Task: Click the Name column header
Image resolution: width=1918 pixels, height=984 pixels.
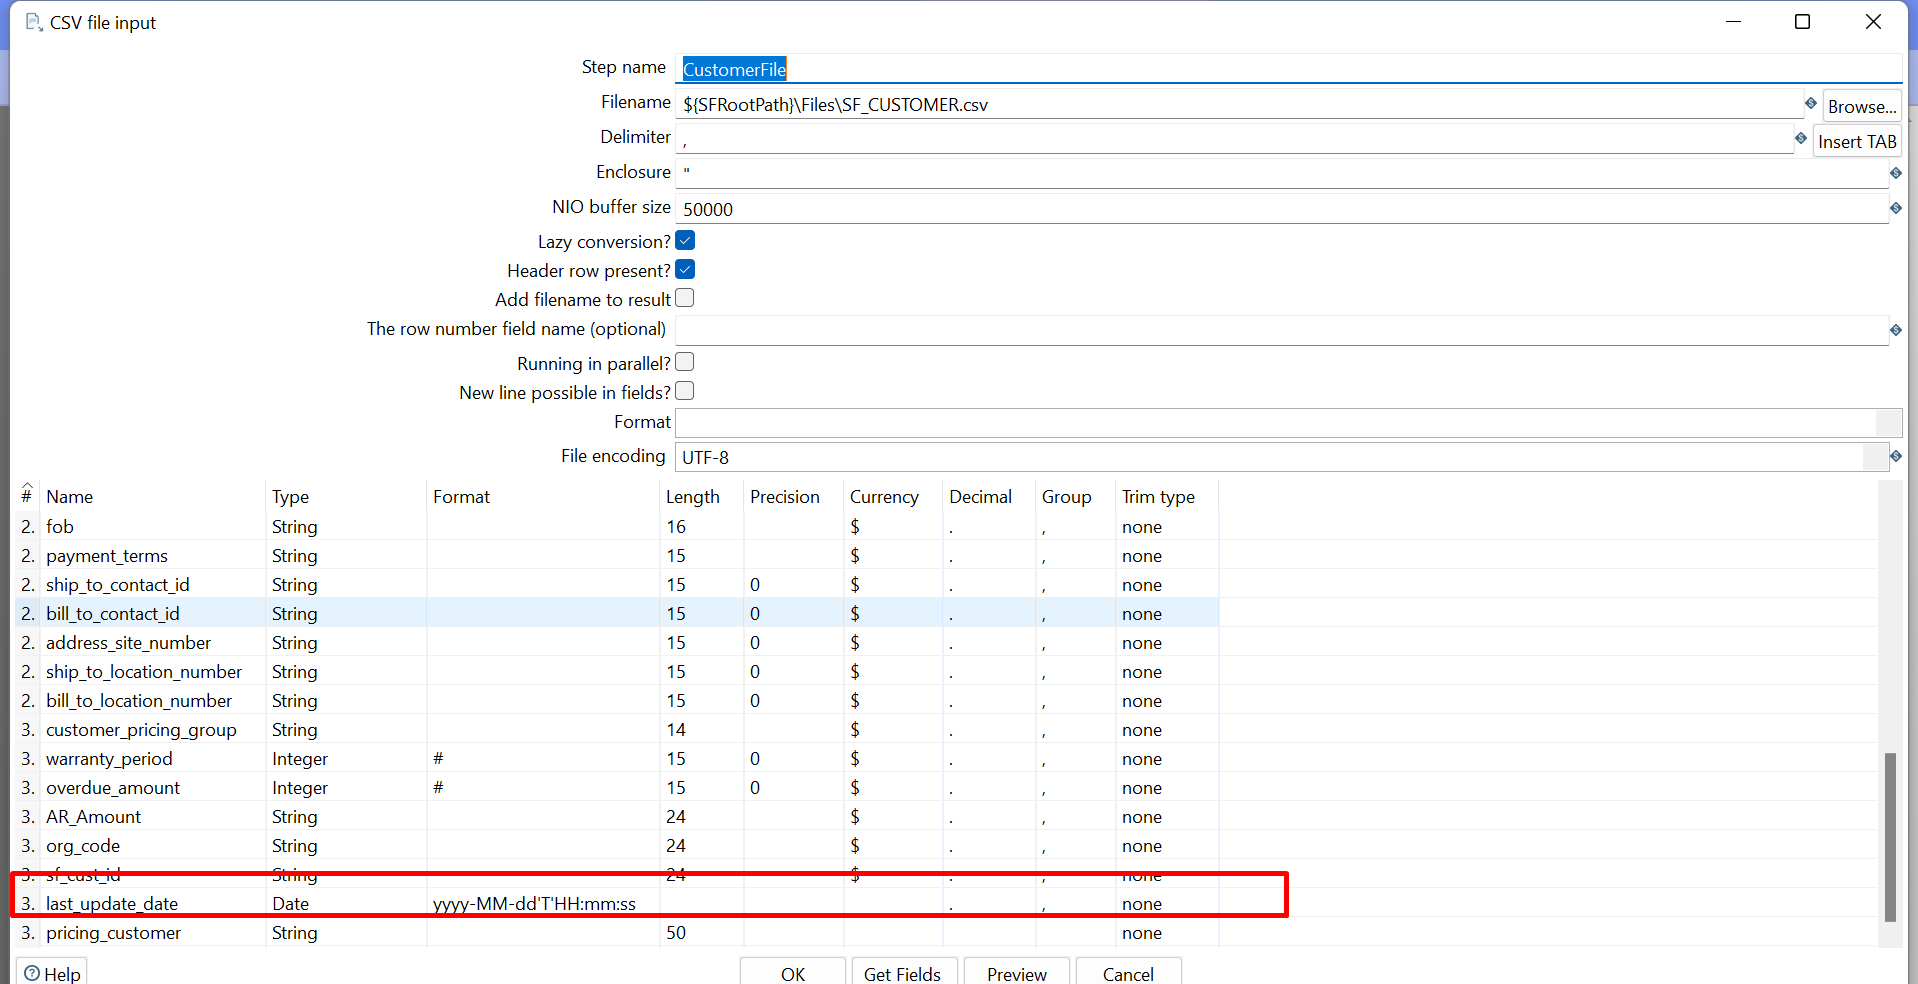Action: pos(70,497)
